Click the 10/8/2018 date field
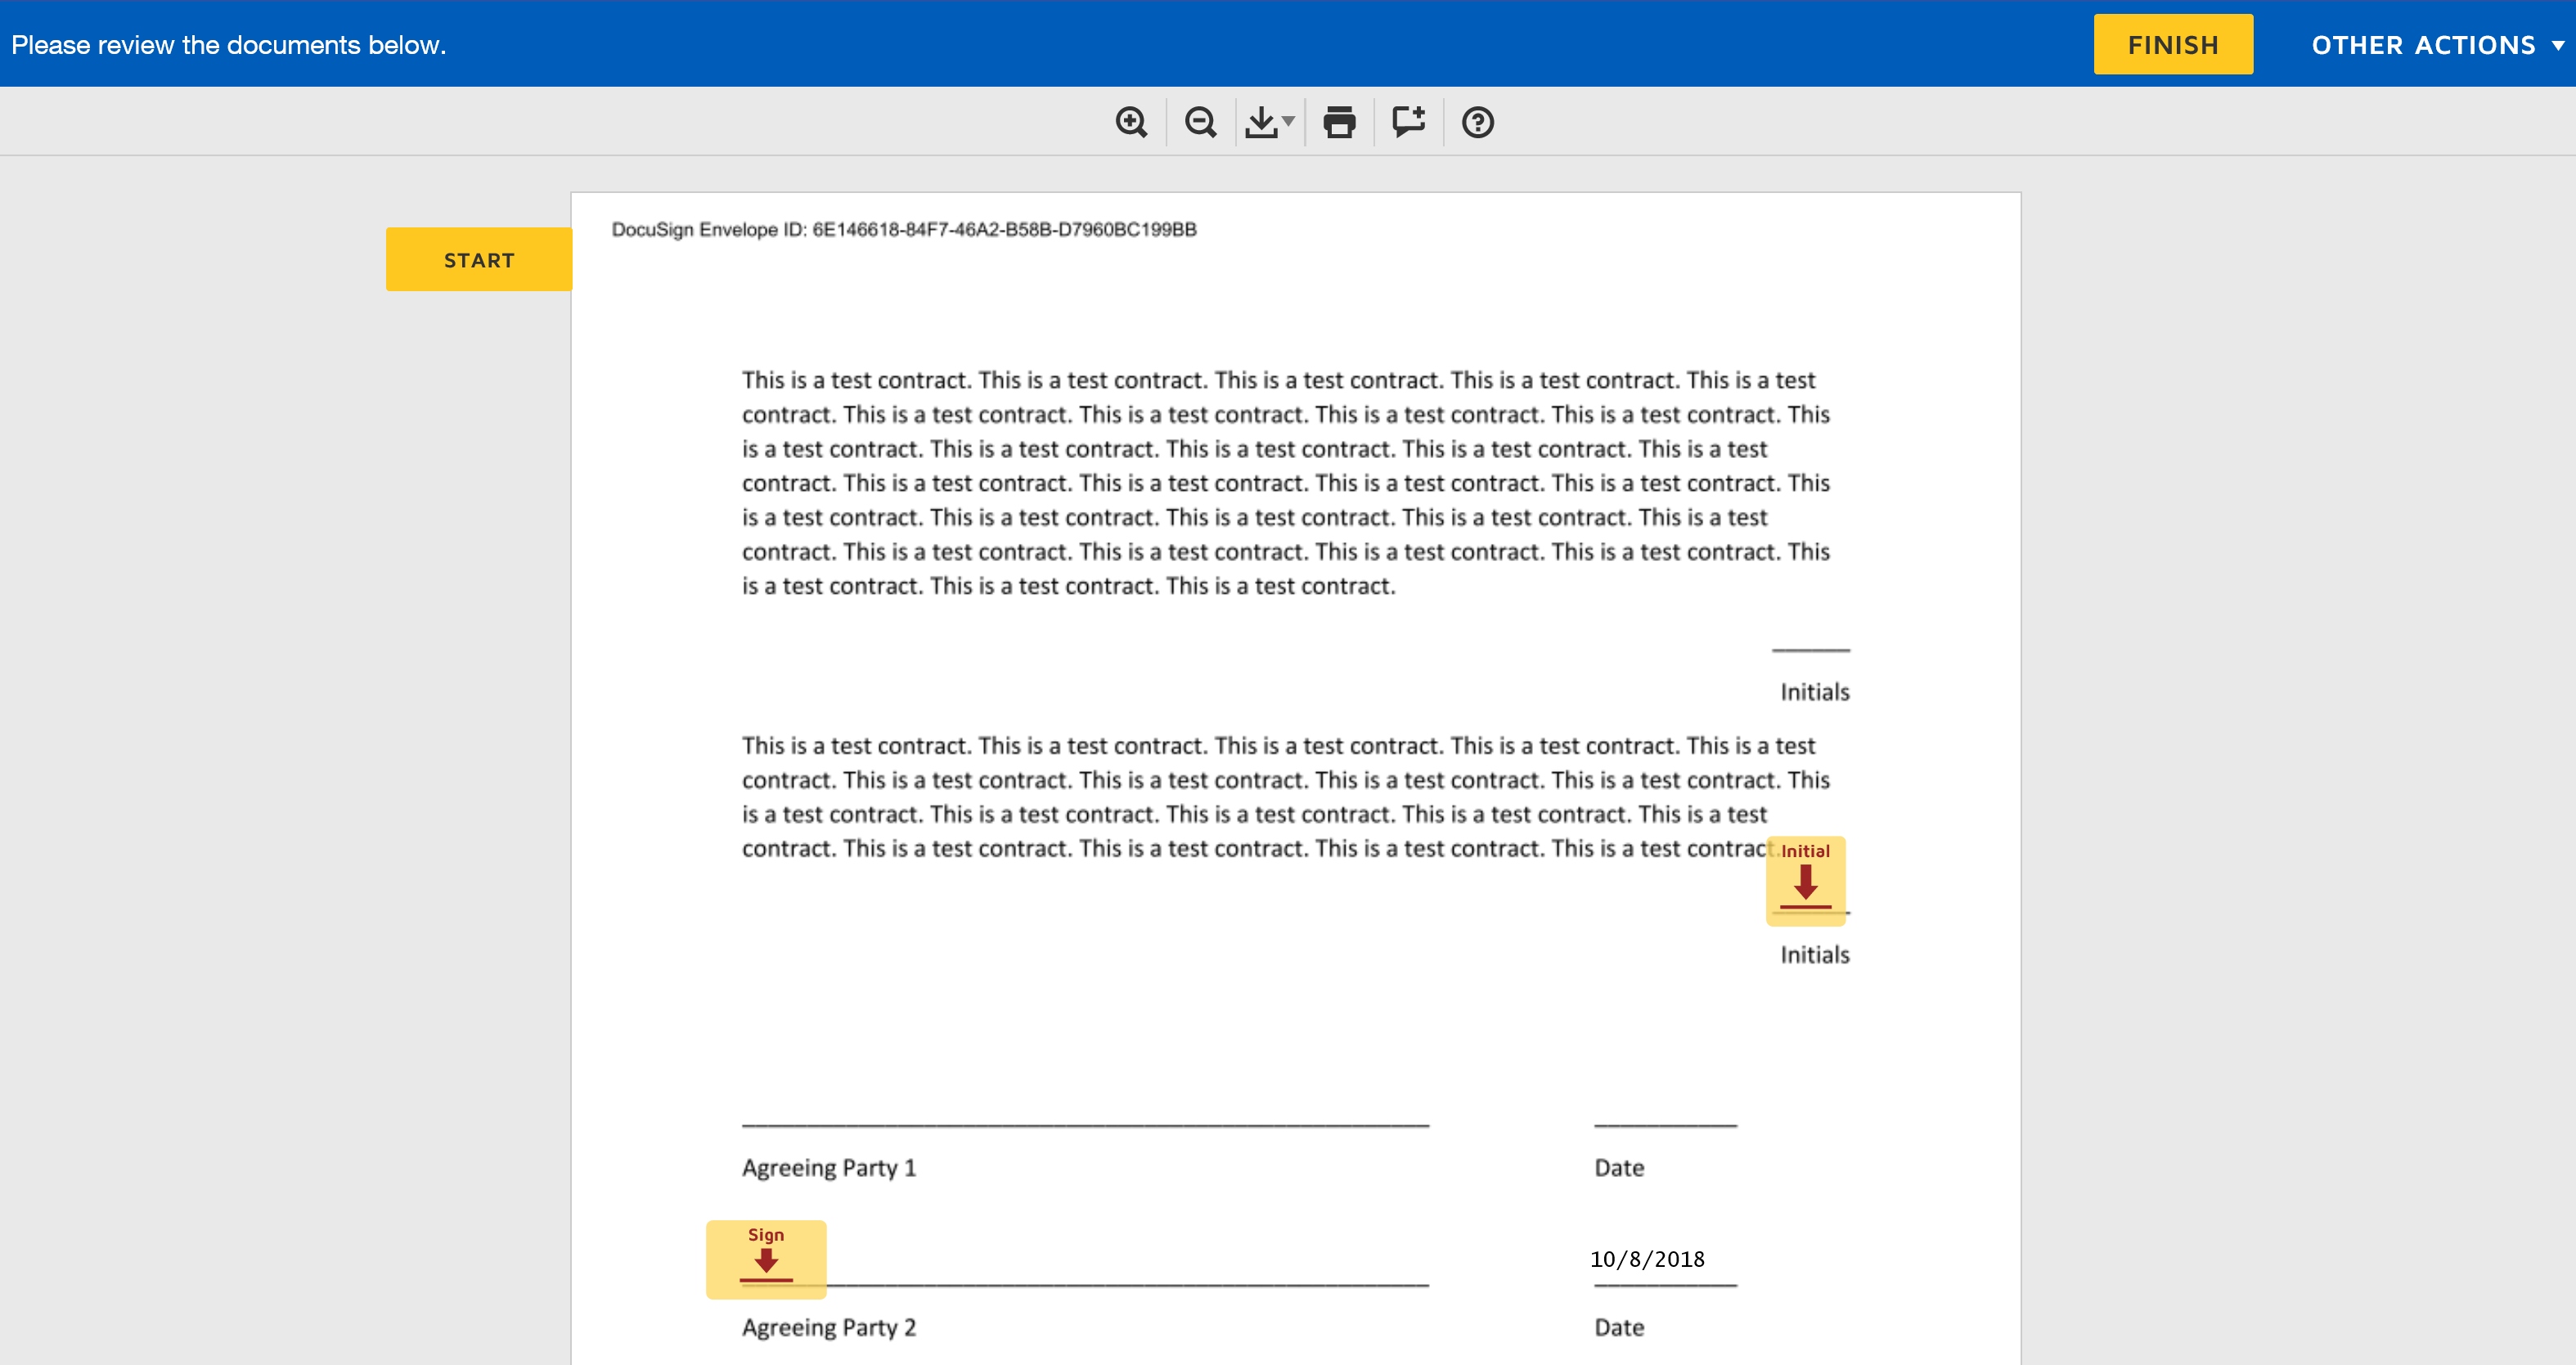The height and width of the screenshot is (1365, 2576). coord(1647,1259)
